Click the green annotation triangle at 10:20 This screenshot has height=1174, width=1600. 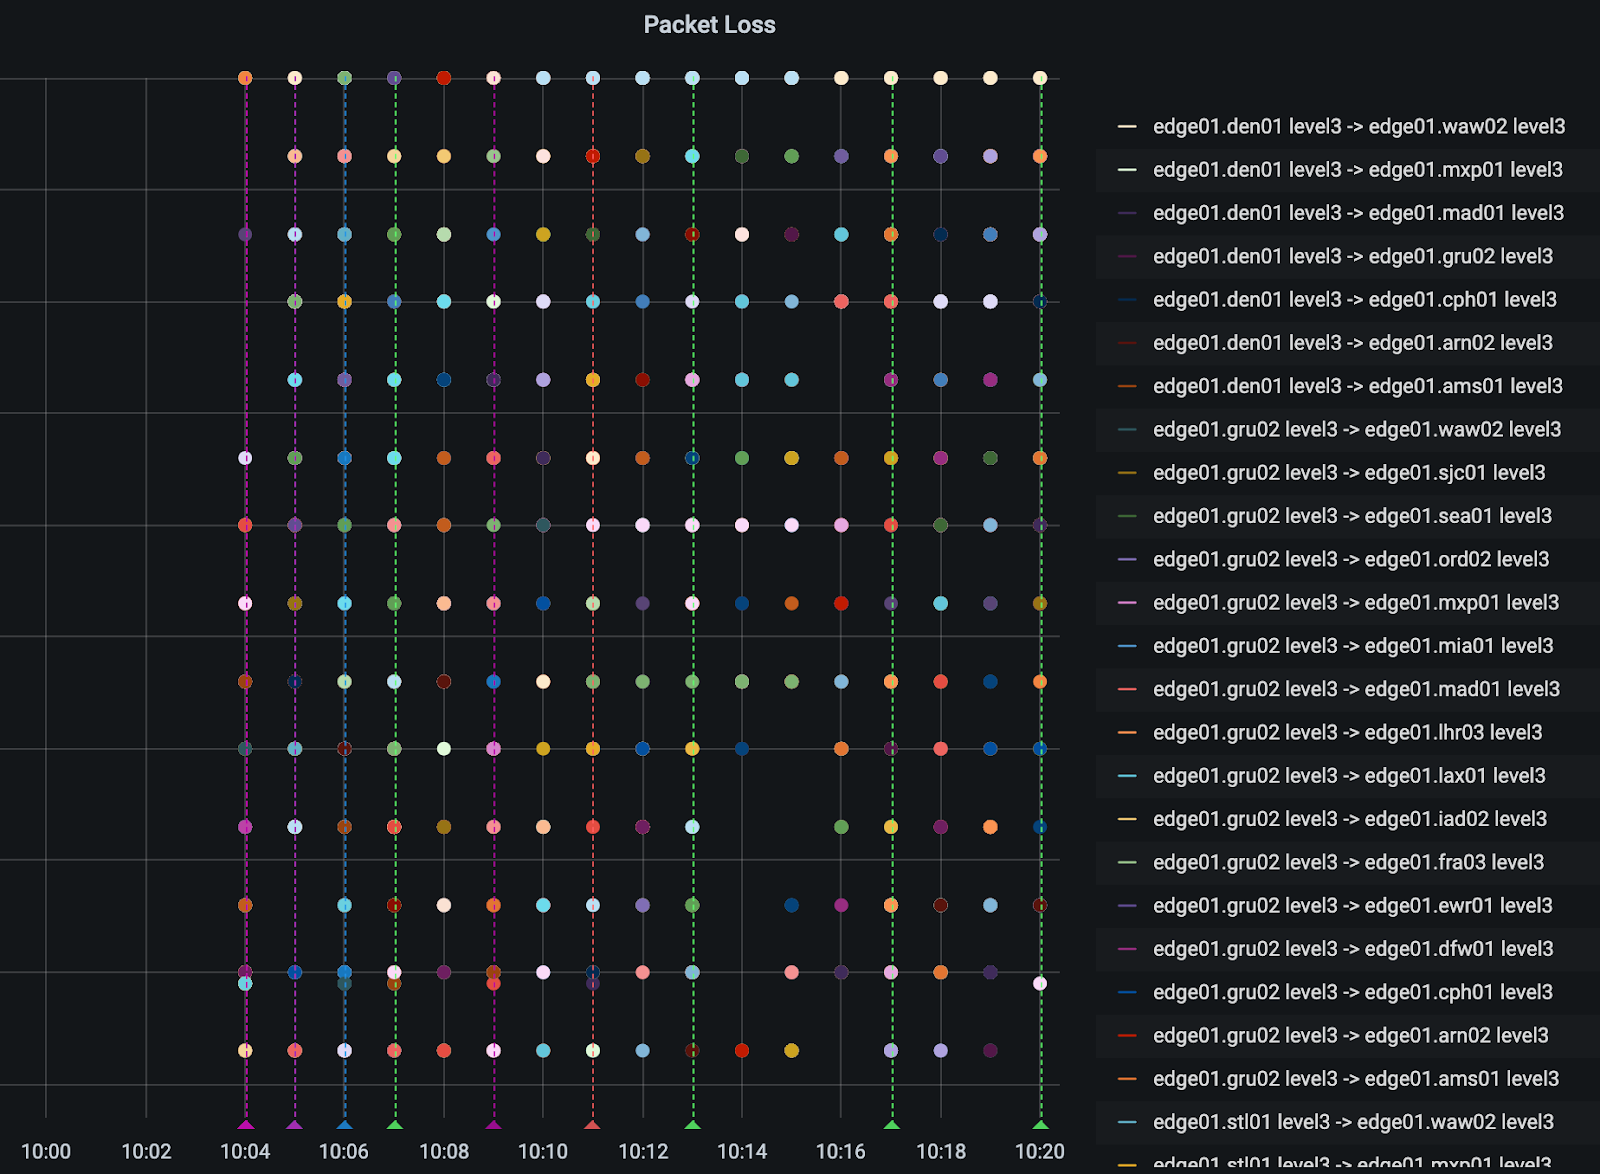point(1040,1125)
